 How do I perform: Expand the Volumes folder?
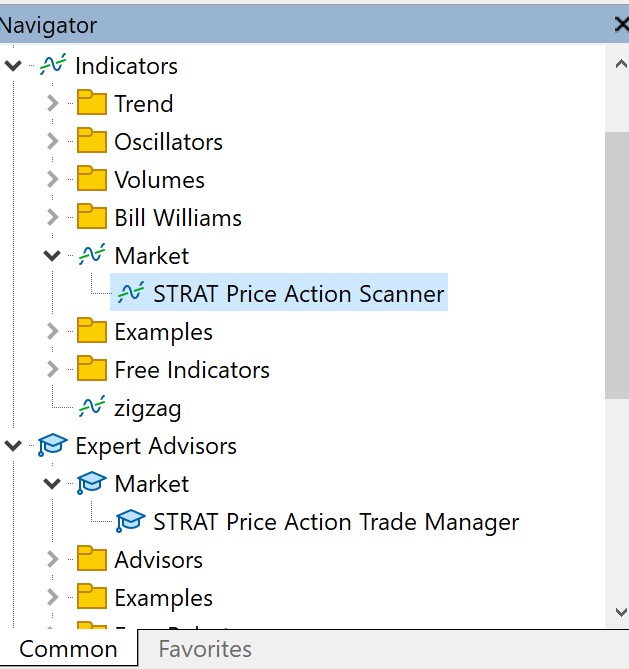point(53,180)
